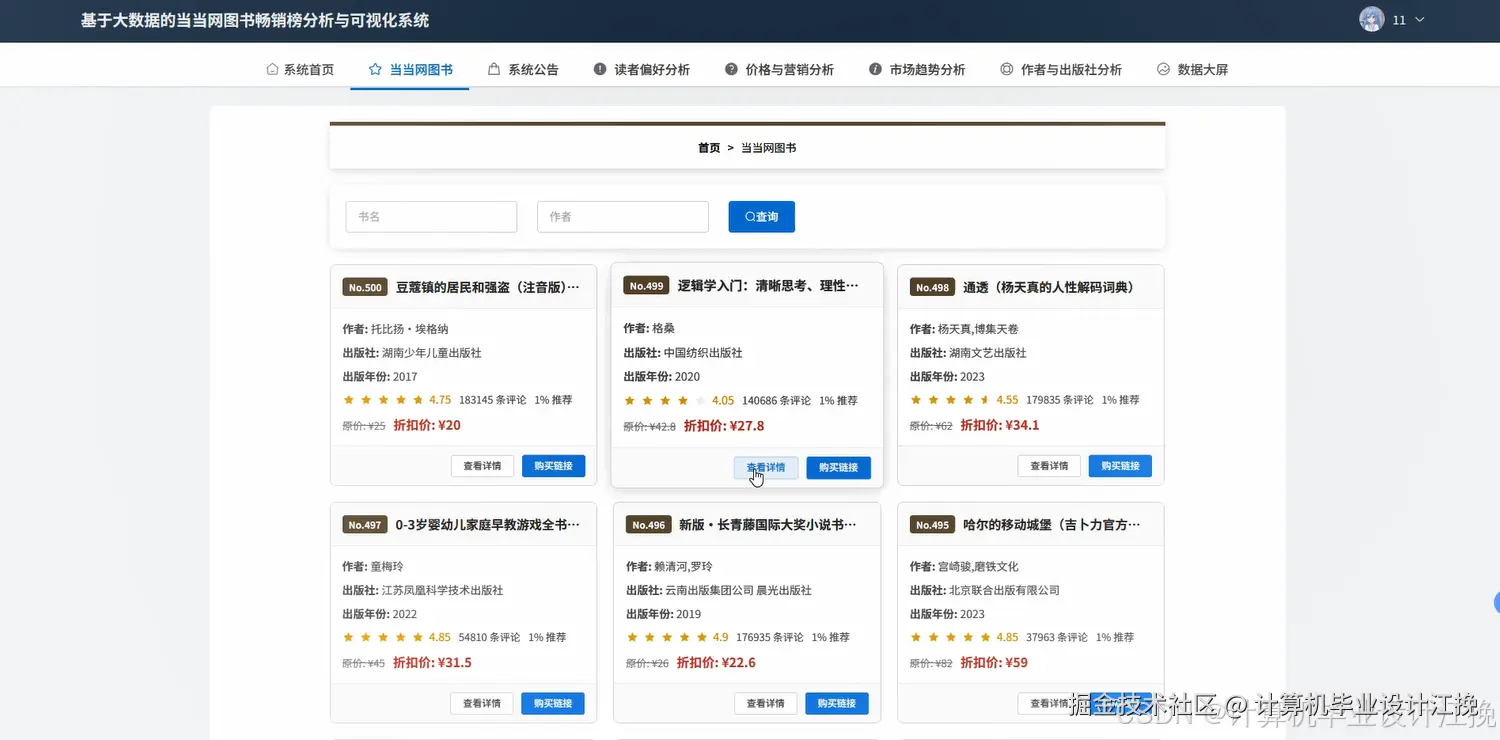Click the publisher 湖南少年儿童出版社
This screenshot has height=740, width=1500.
(x=432, y=353)
